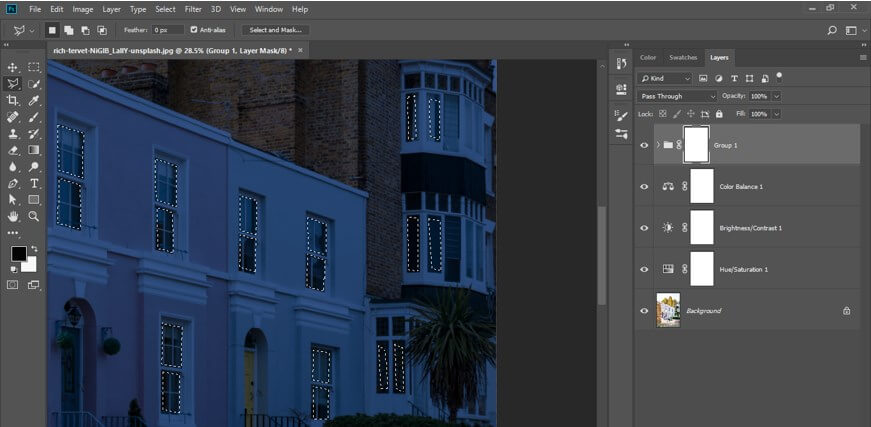Select the Rectangle shape tool
This screenshot has height=427, width=871.
pyautogui.click(x=34, y=199)
